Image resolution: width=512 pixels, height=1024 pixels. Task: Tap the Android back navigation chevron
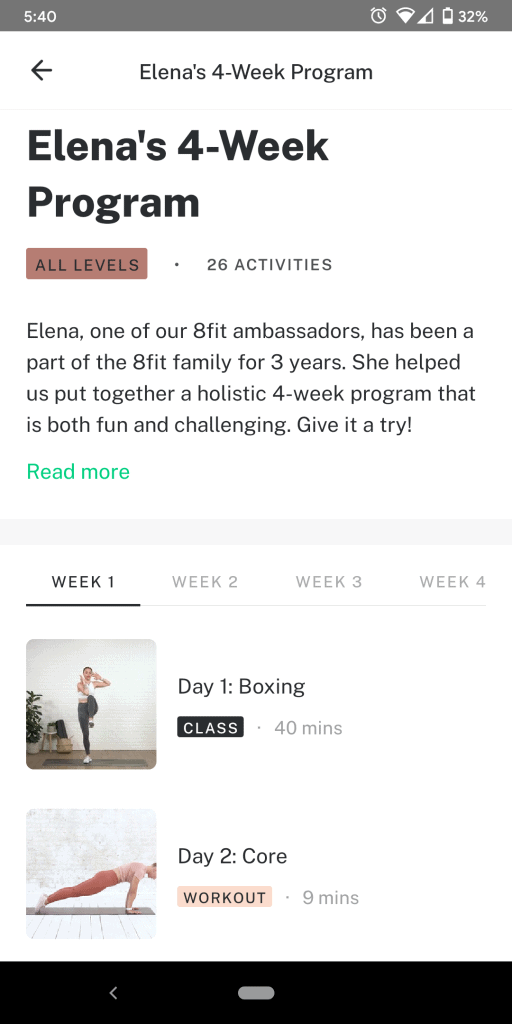(x=113, y=993)
